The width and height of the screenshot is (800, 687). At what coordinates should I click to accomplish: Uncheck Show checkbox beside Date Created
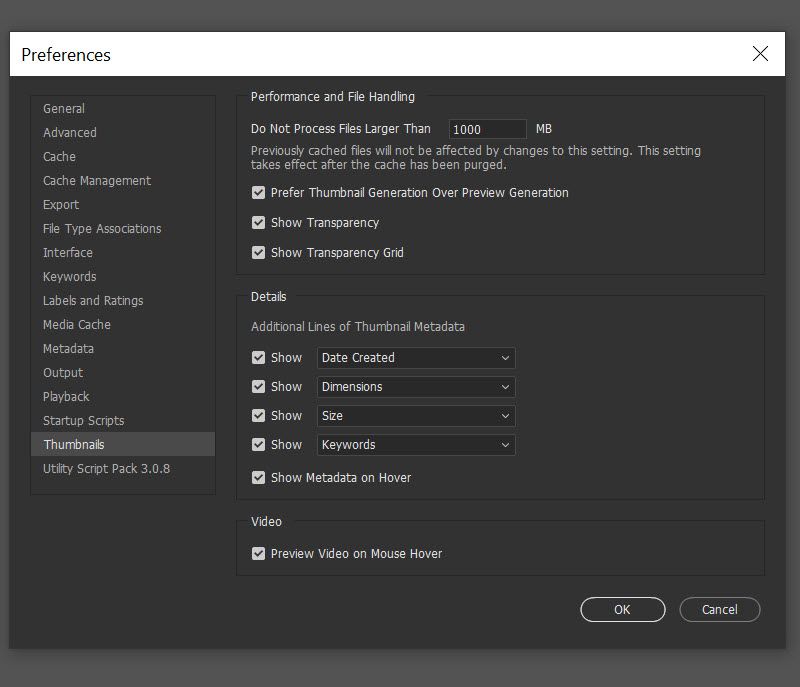click(x=259, y=358)
